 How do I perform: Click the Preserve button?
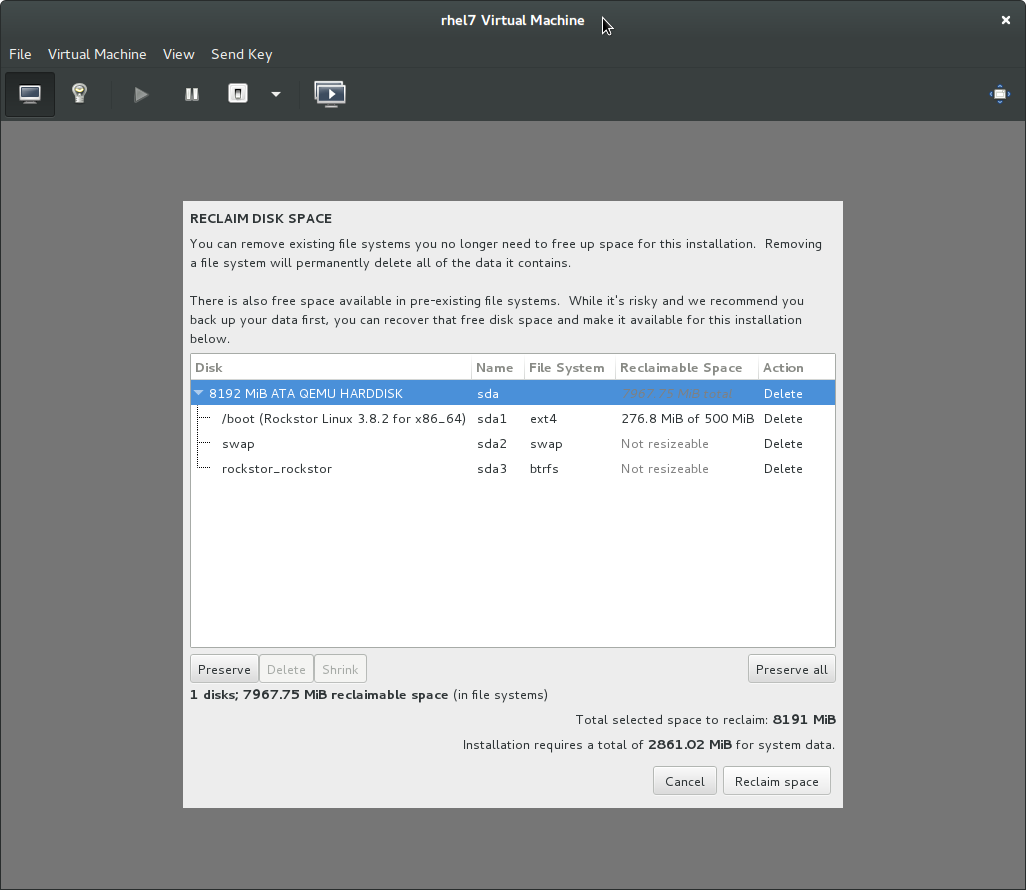tap(224, 669)
